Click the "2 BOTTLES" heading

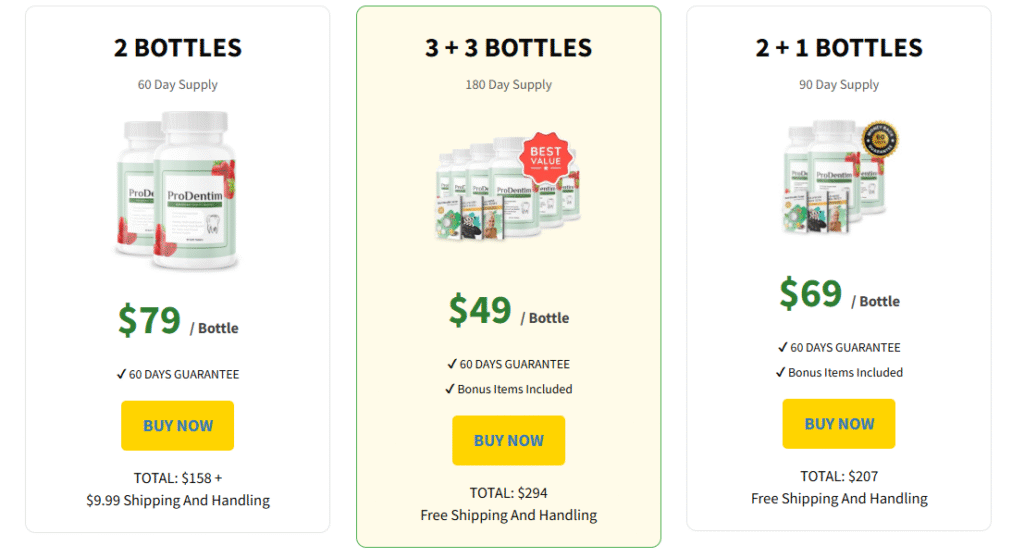coord(178,47)
